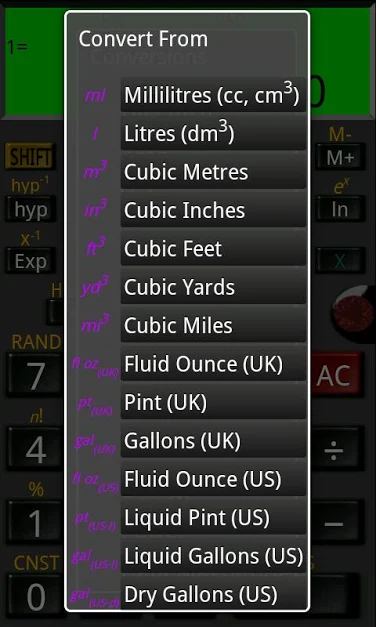Choose Cubic Inches option
376x627 pixels.
click(x=213, y=210)
